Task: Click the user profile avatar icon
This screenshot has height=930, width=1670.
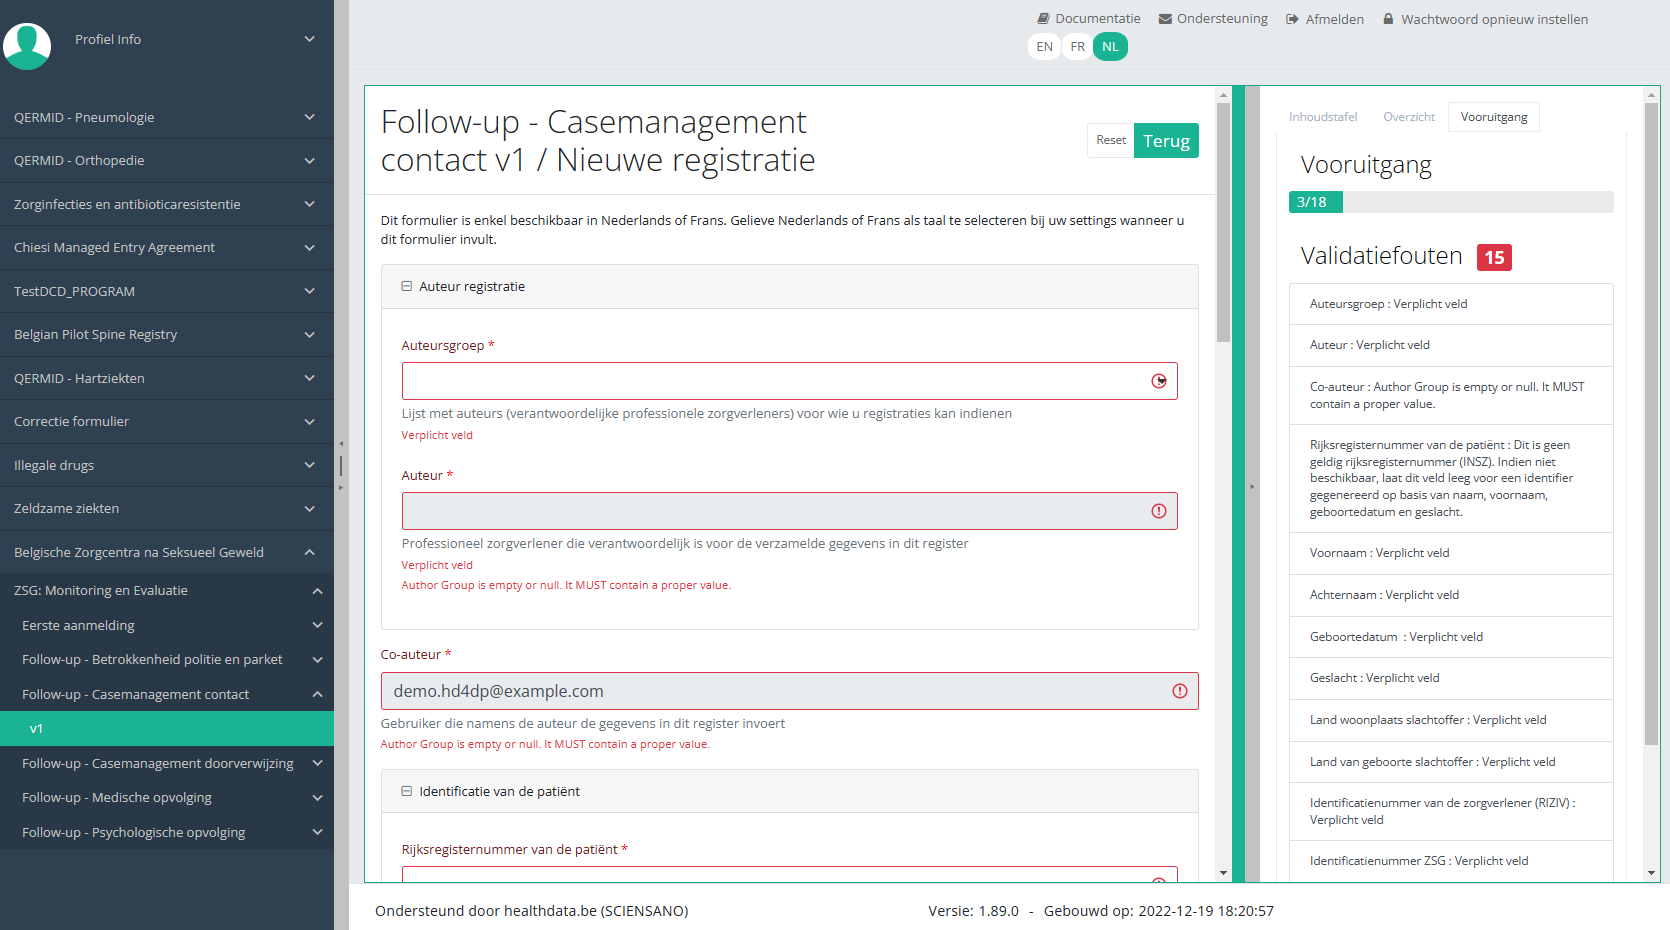Action: coord(27,45)
